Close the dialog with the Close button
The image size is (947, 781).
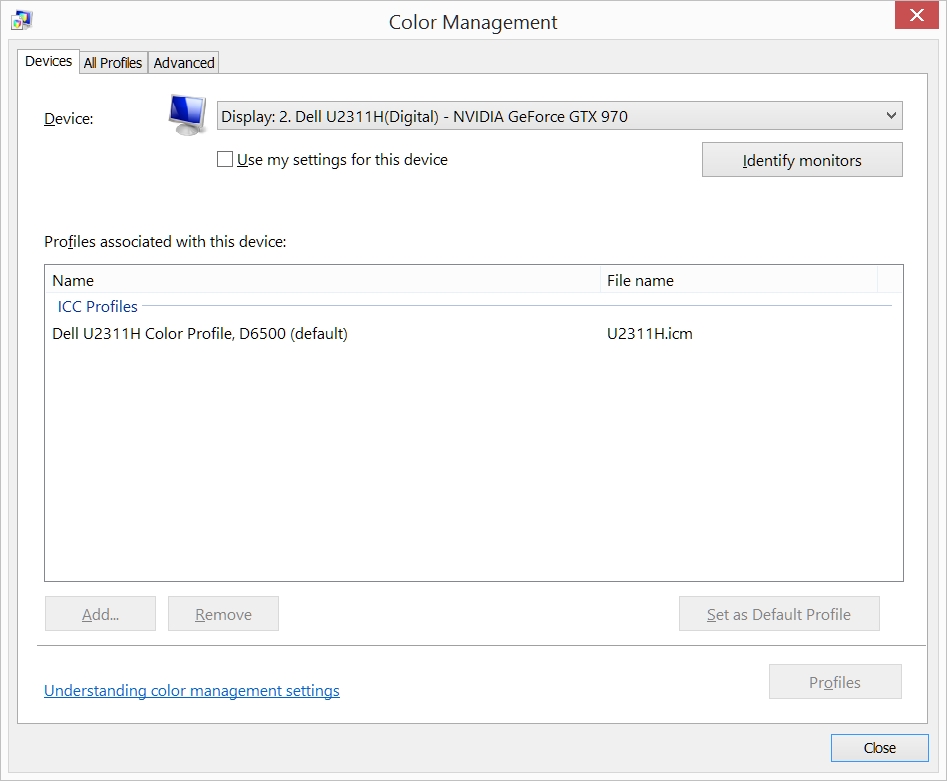879,748
